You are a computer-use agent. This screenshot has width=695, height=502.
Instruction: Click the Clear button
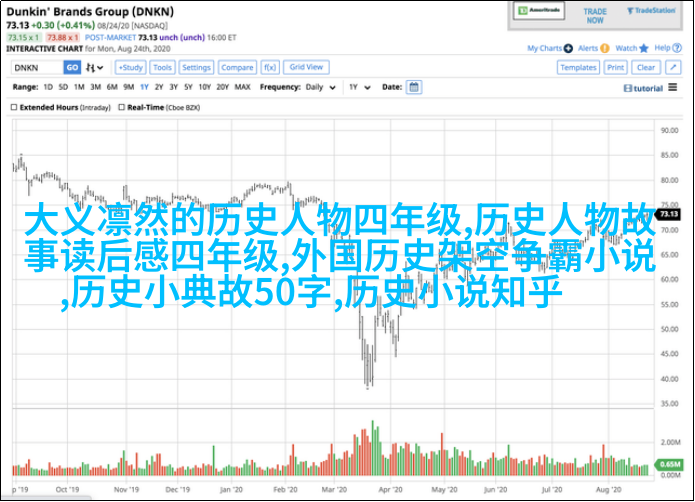646,67
